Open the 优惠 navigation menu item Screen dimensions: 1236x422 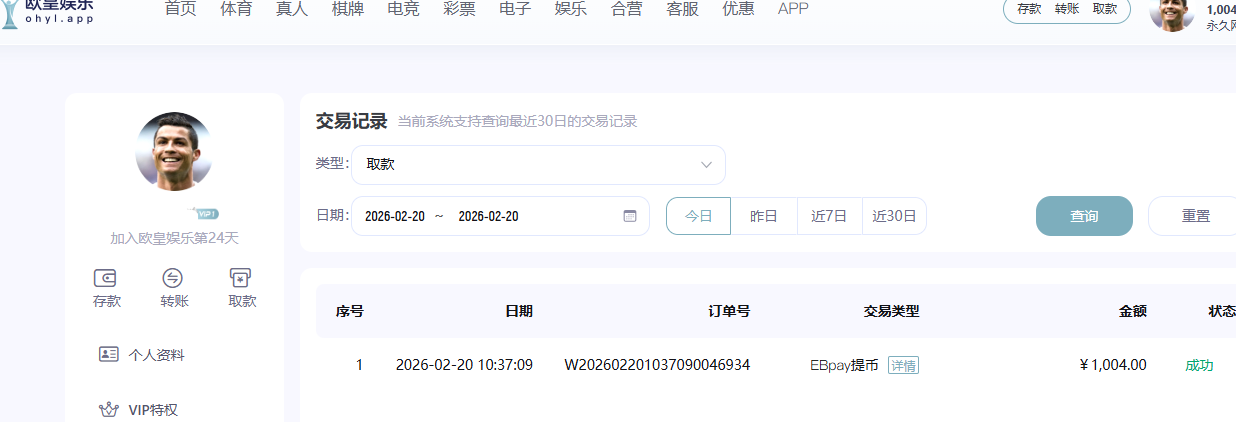pyautogui.click(x=738, y=9)
